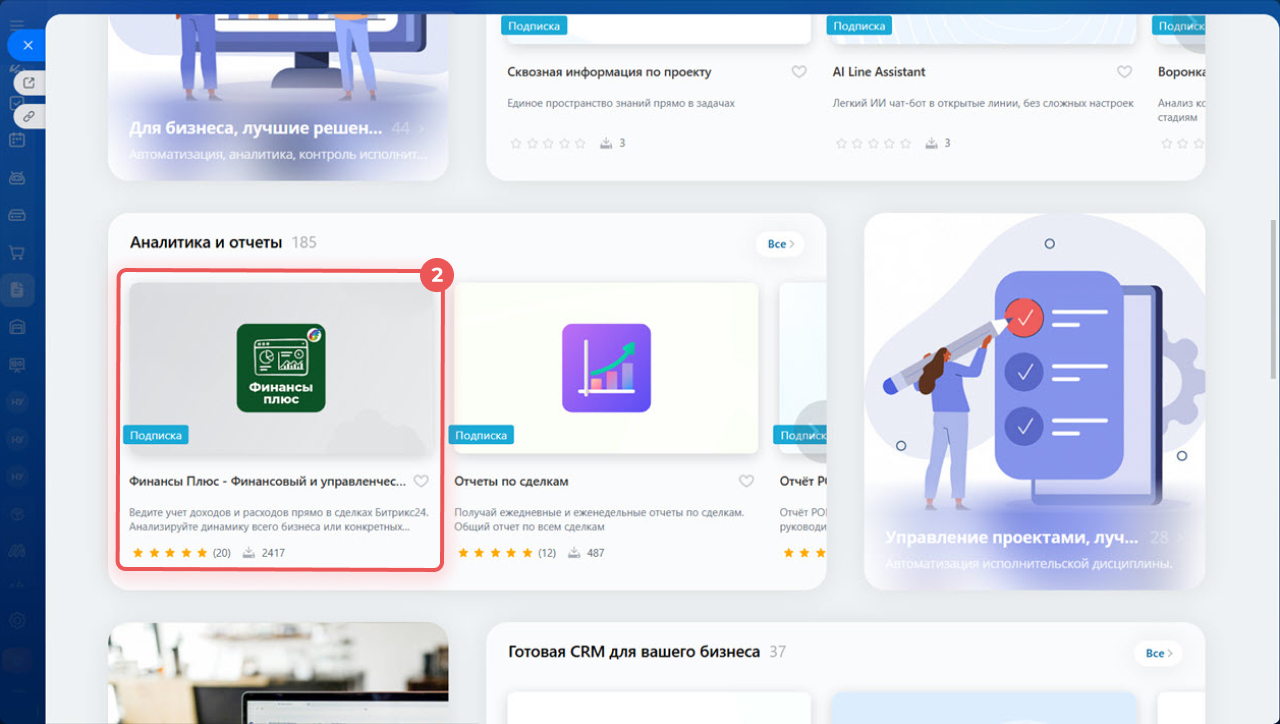Click the Подписка badge on Финансы Плюс

(156, 435)
